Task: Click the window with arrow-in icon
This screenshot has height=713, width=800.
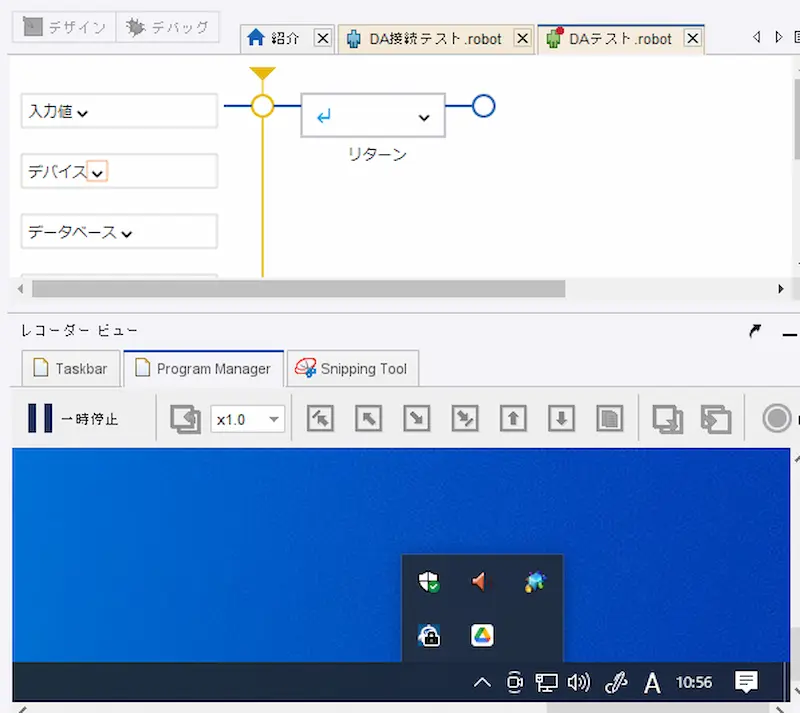Action: [x=716, y=419]
